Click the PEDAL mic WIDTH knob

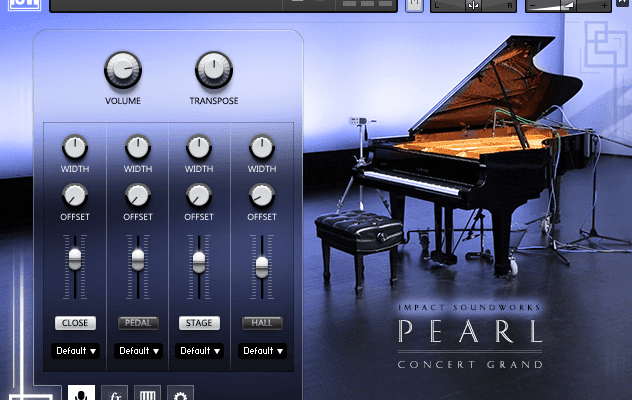coord(137,148)
